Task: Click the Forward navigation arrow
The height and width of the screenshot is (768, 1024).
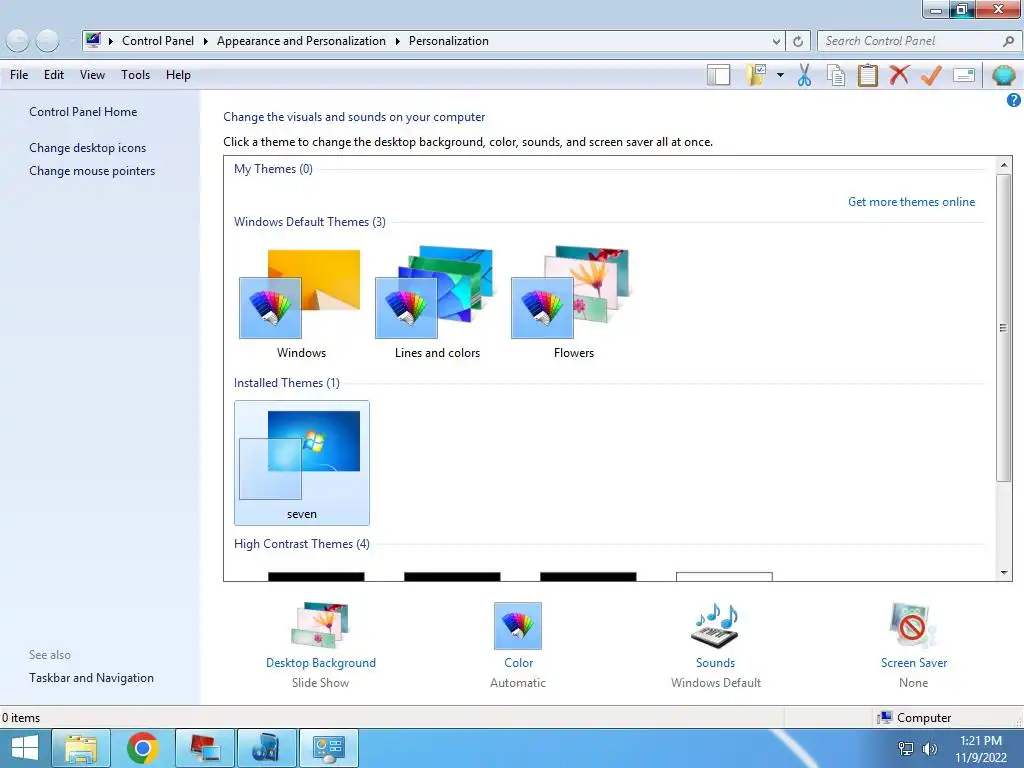Action: click(47, 41)
